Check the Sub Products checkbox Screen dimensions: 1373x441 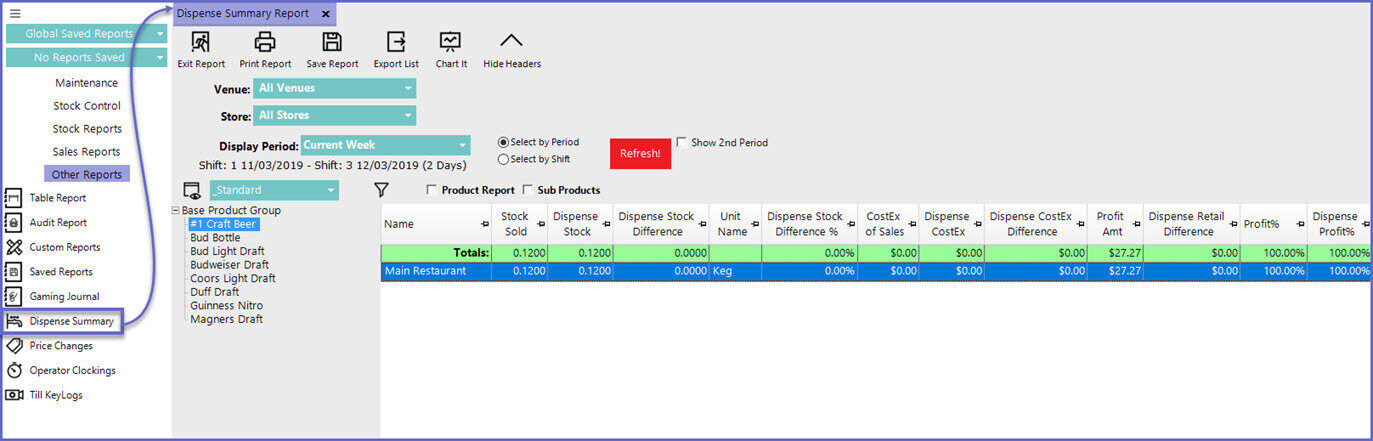click(x=527, y=190)
